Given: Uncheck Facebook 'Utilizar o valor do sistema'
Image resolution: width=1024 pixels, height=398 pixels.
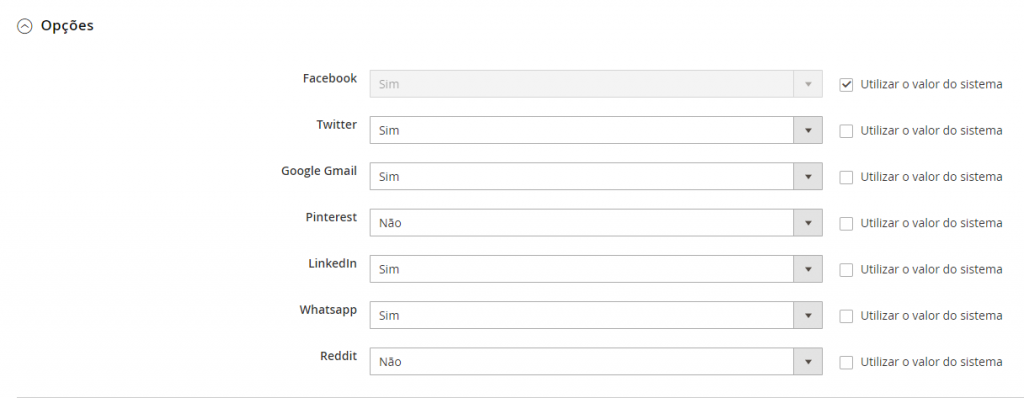Looking at the screenshot, I should [x=846, y=85].
